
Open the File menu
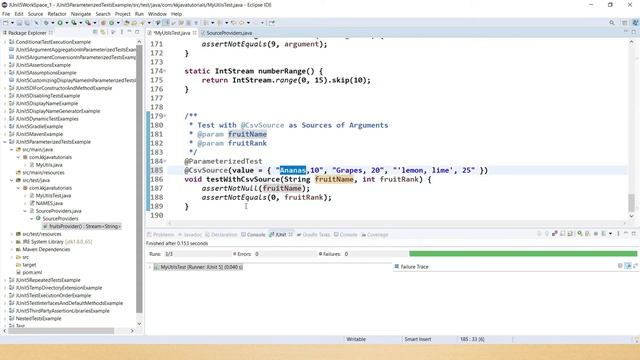click(6, 14)
